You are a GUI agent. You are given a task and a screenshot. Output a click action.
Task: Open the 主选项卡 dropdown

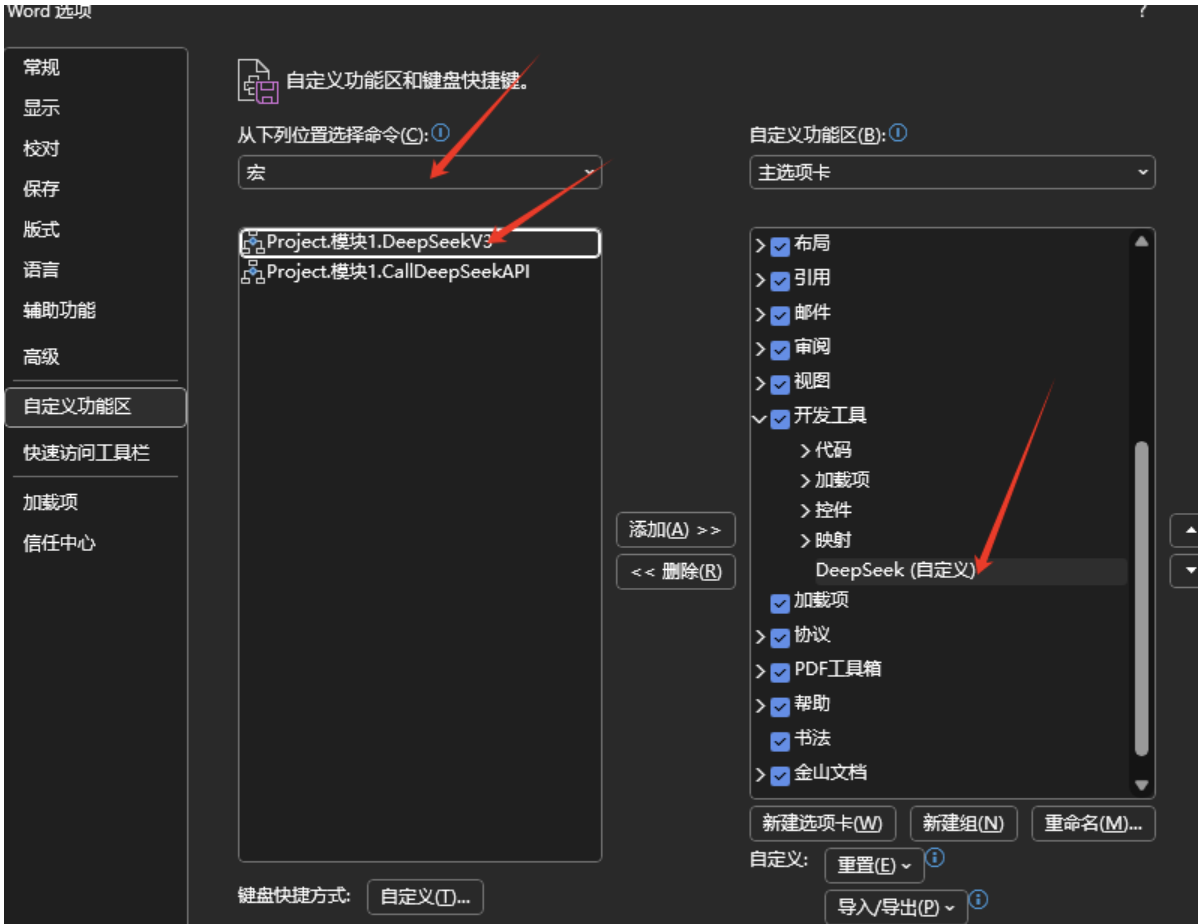pos(952,173)
